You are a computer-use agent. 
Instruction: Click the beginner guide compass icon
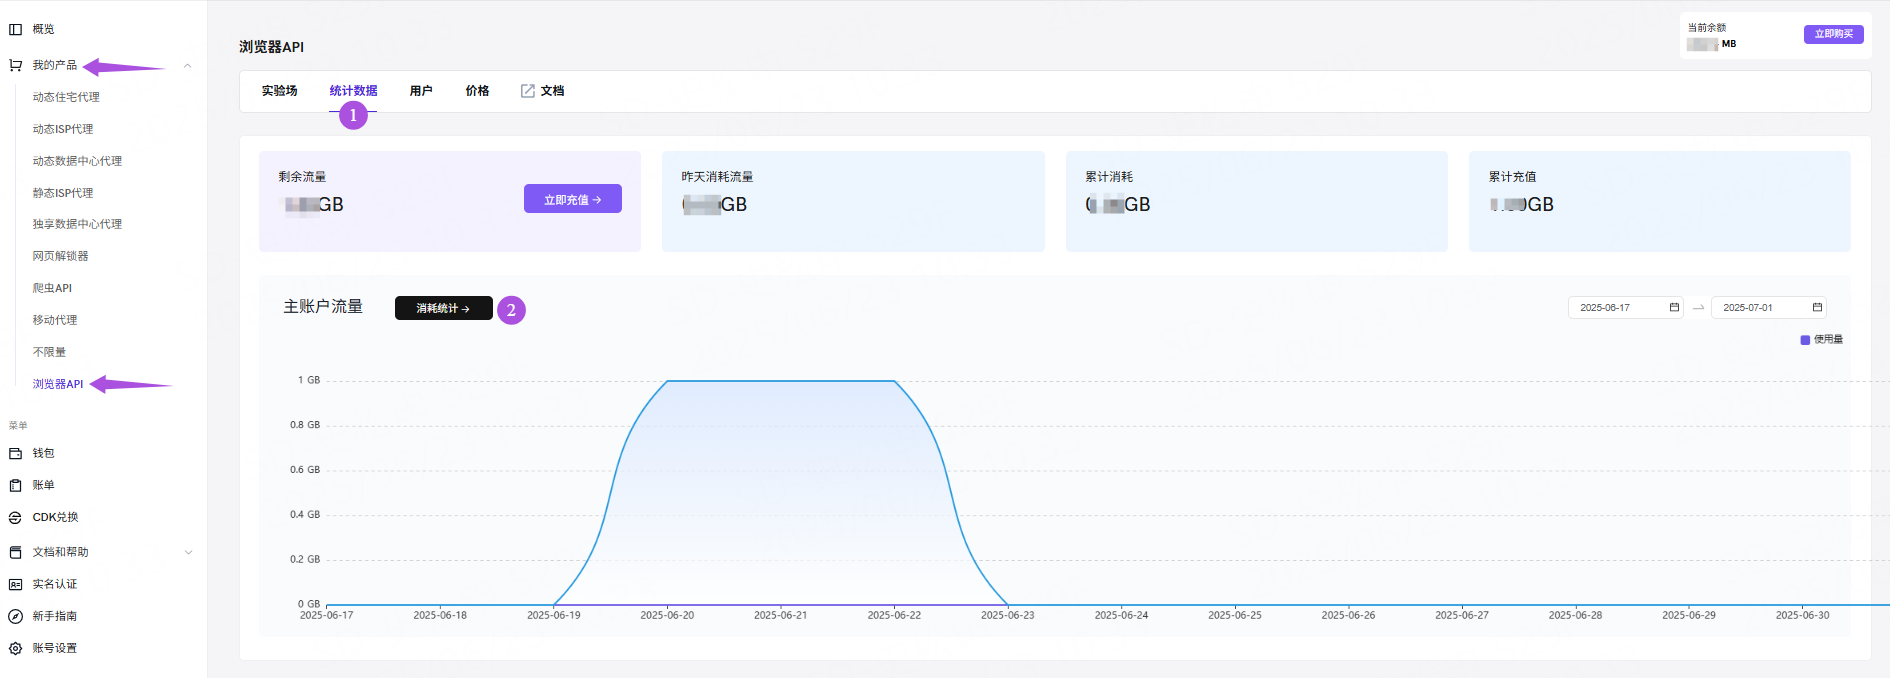(15, 616)
